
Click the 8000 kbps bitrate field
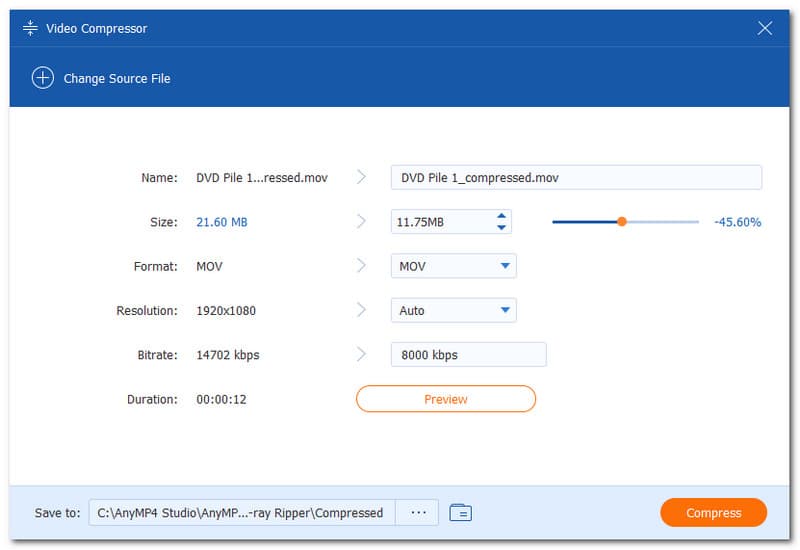click(468, 354)
